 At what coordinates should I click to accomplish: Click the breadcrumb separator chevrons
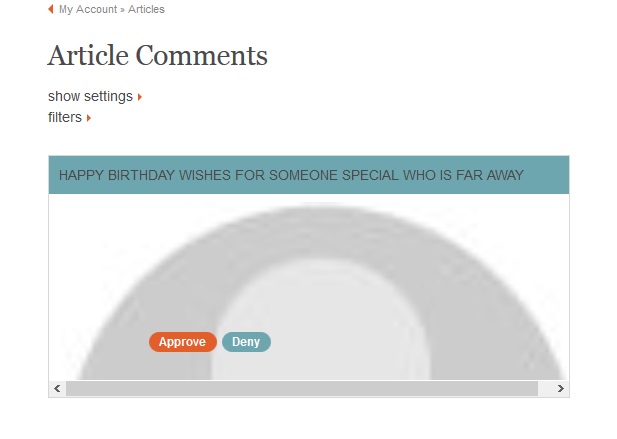[122, 10]
